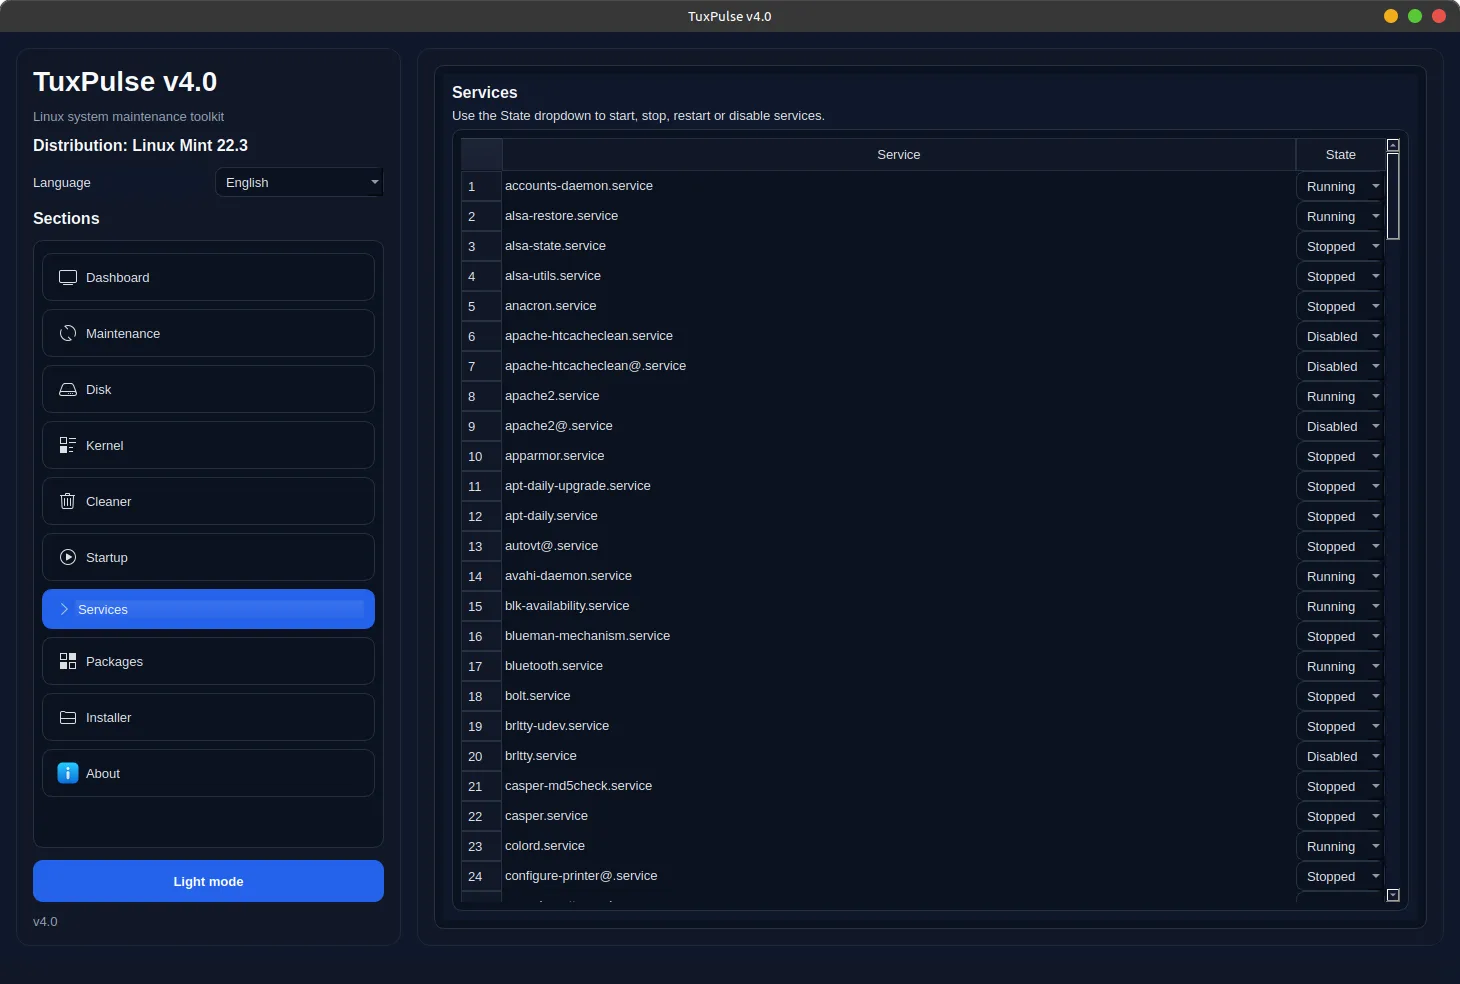Viewport: 1460px width, 984px height.
Task: Click the Disk drive icon
Action: [x=68, y=389]
